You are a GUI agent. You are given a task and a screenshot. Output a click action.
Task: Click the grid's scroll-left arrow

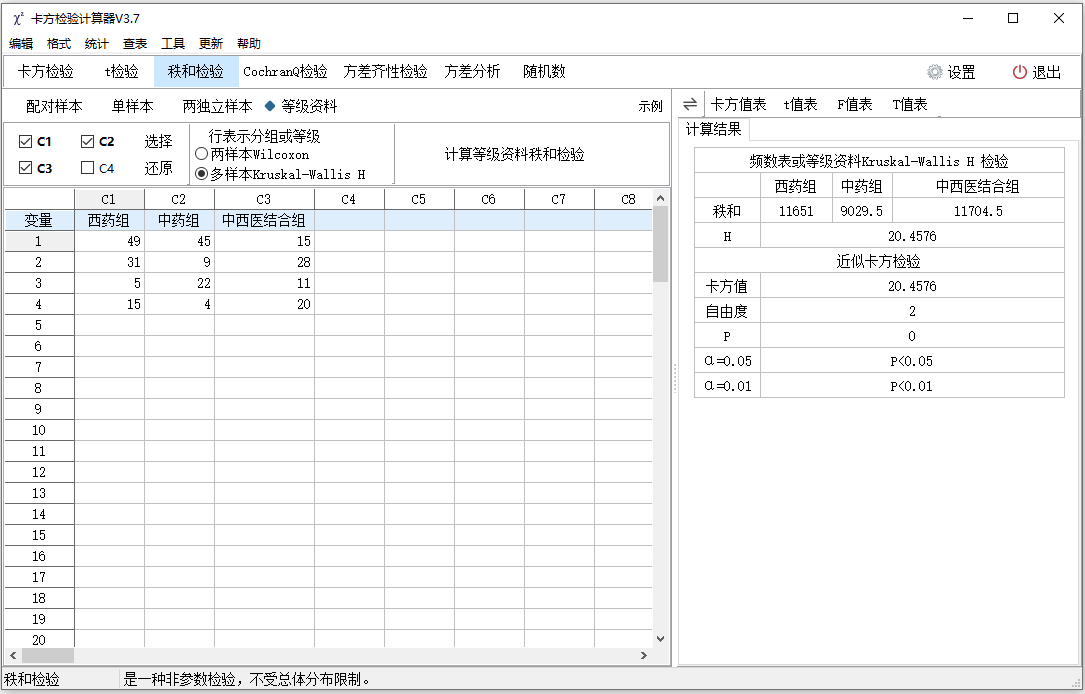point(13,655)
